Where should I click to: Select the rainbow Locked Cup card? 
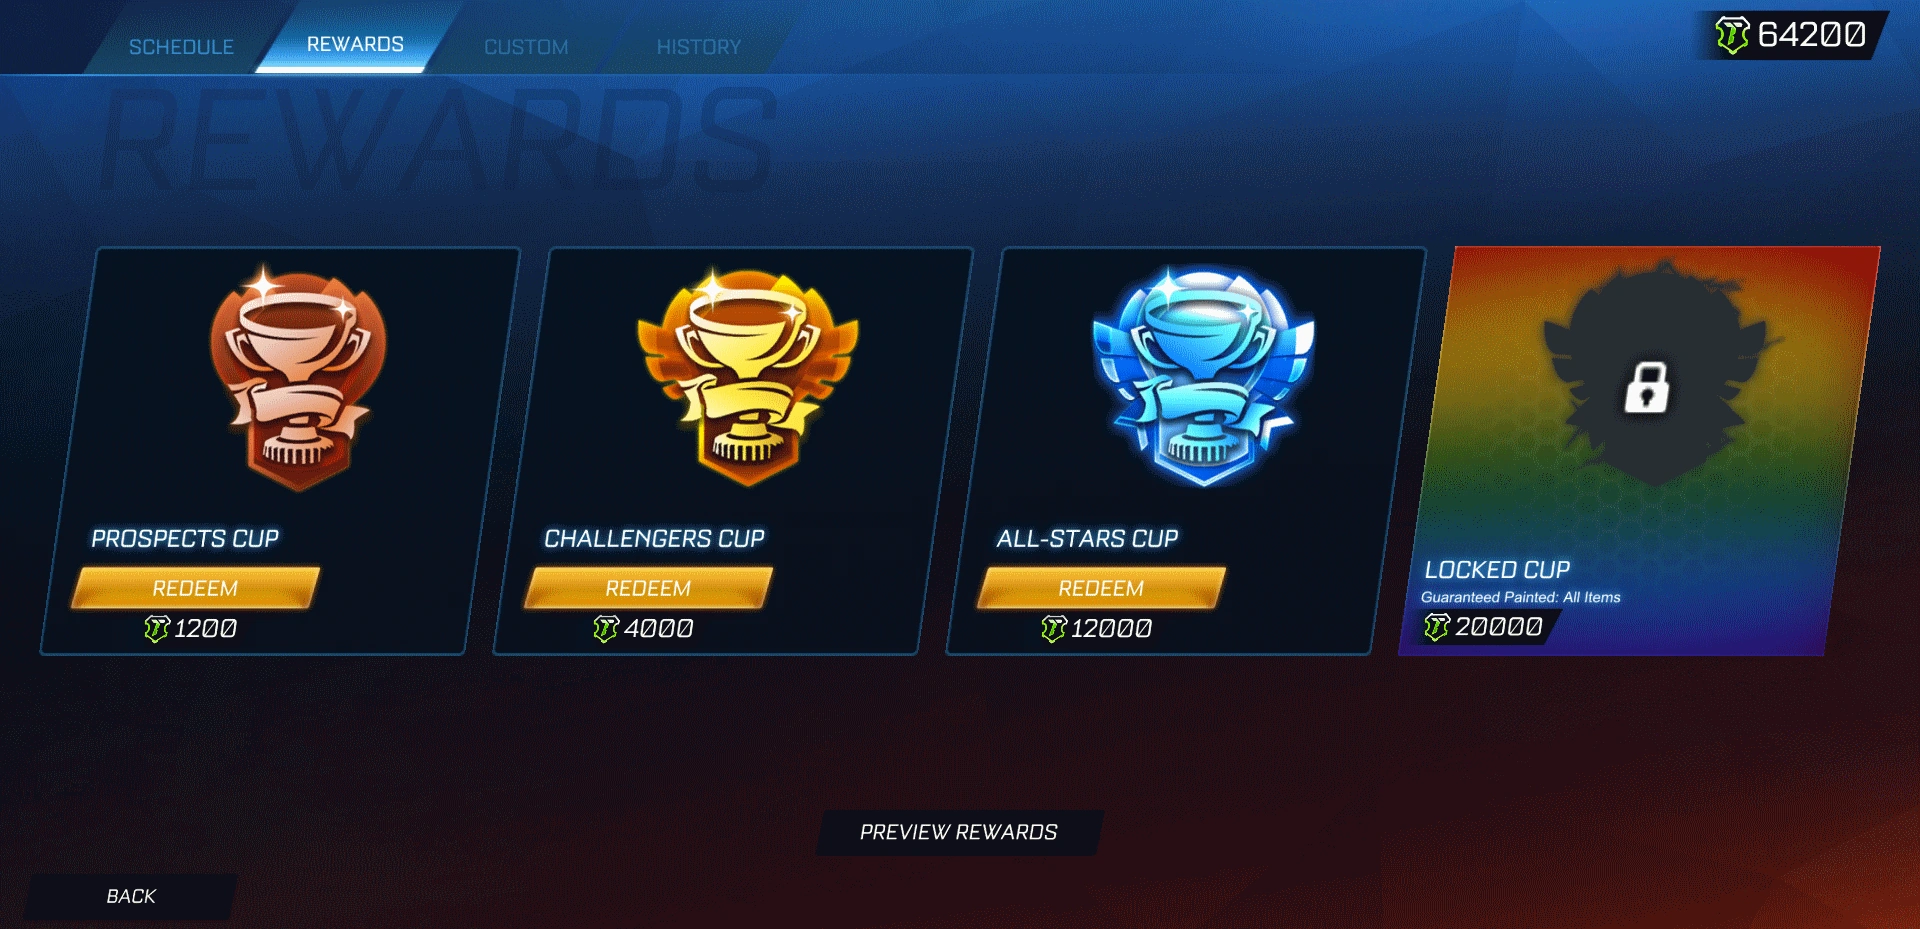1640,451
